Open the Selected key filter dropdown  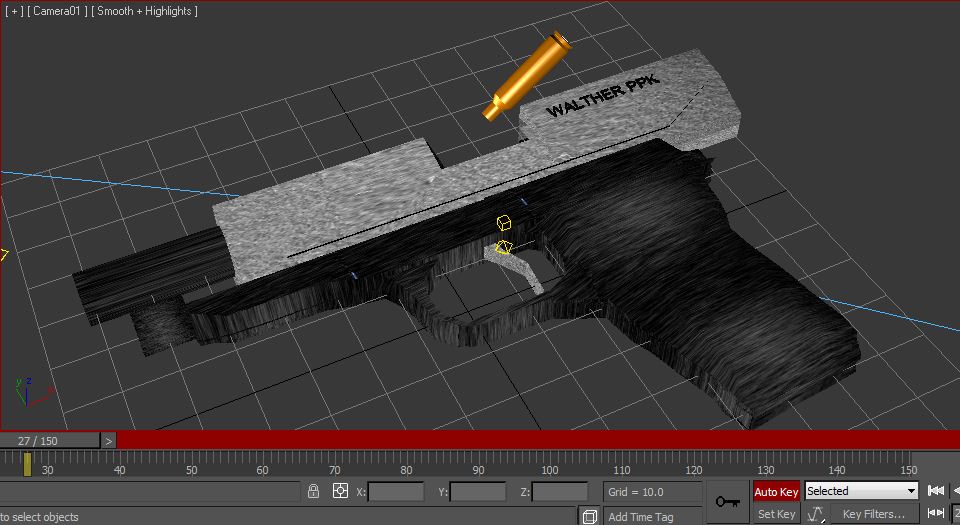[861, 491]
